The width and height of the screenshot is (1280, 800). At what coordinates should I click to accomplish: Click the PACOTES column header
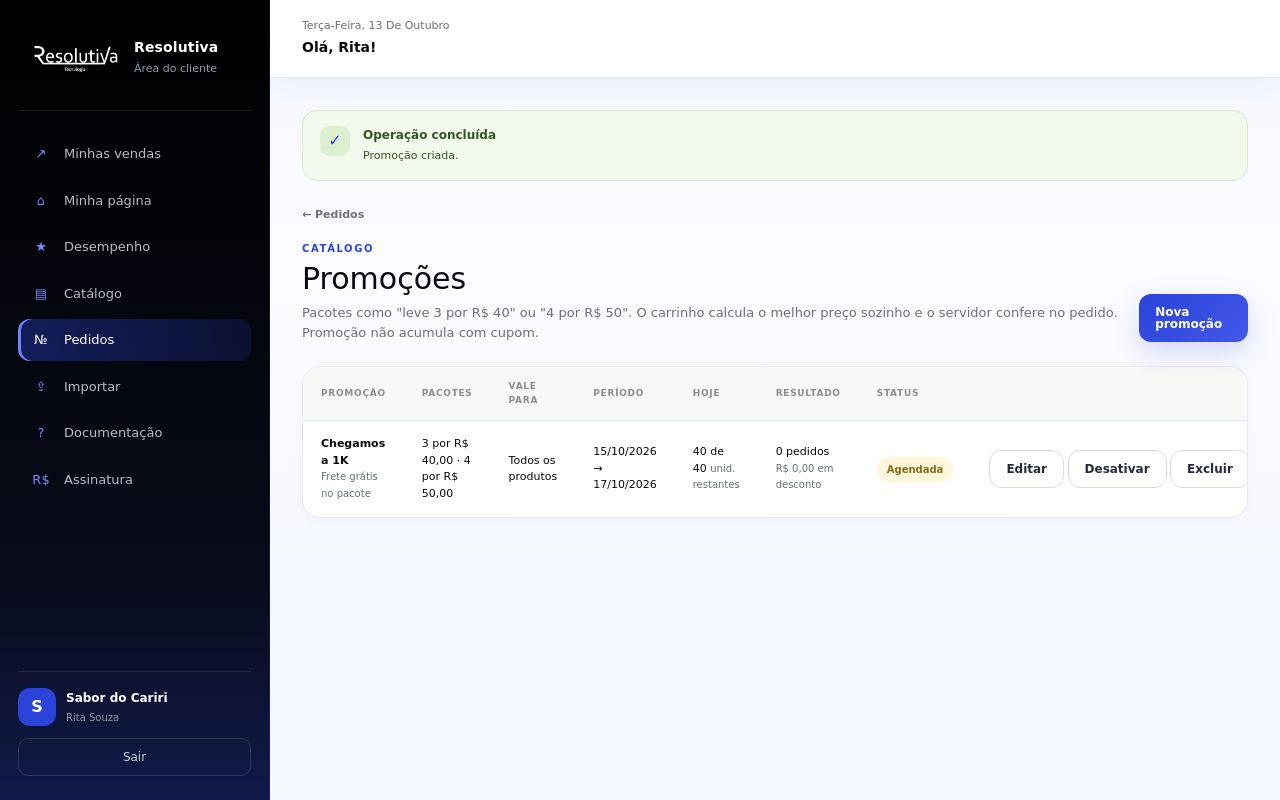(x=447, y=394)
